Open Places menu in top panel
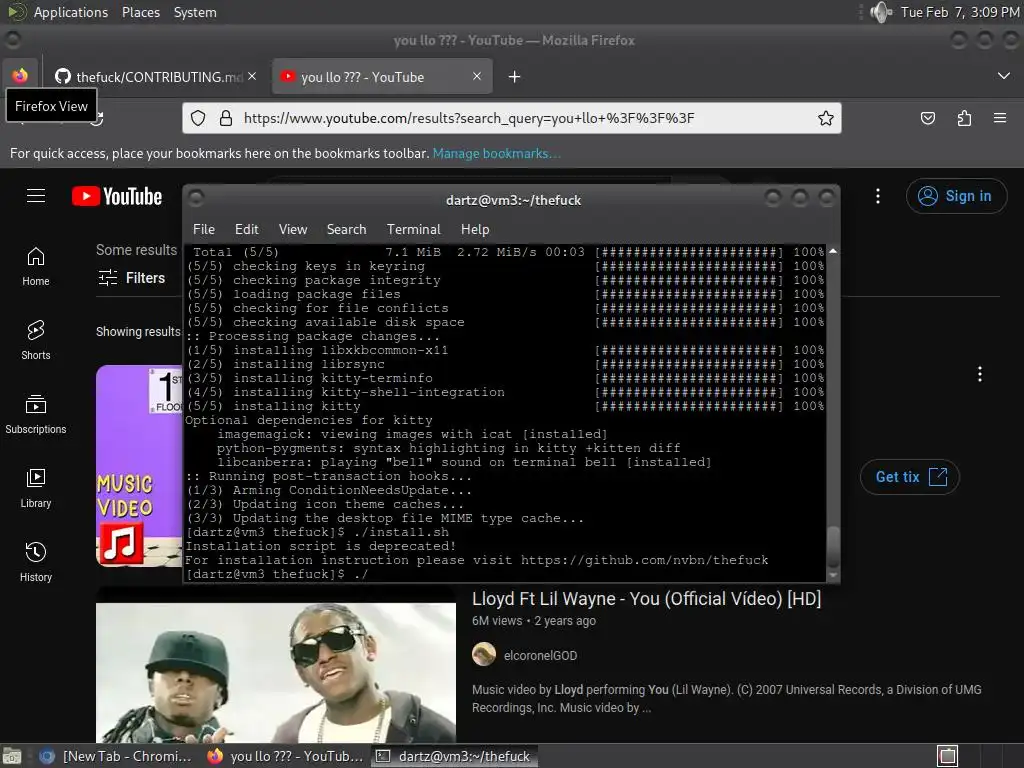This screenshot has height=768, width=1024. point(141,12)
